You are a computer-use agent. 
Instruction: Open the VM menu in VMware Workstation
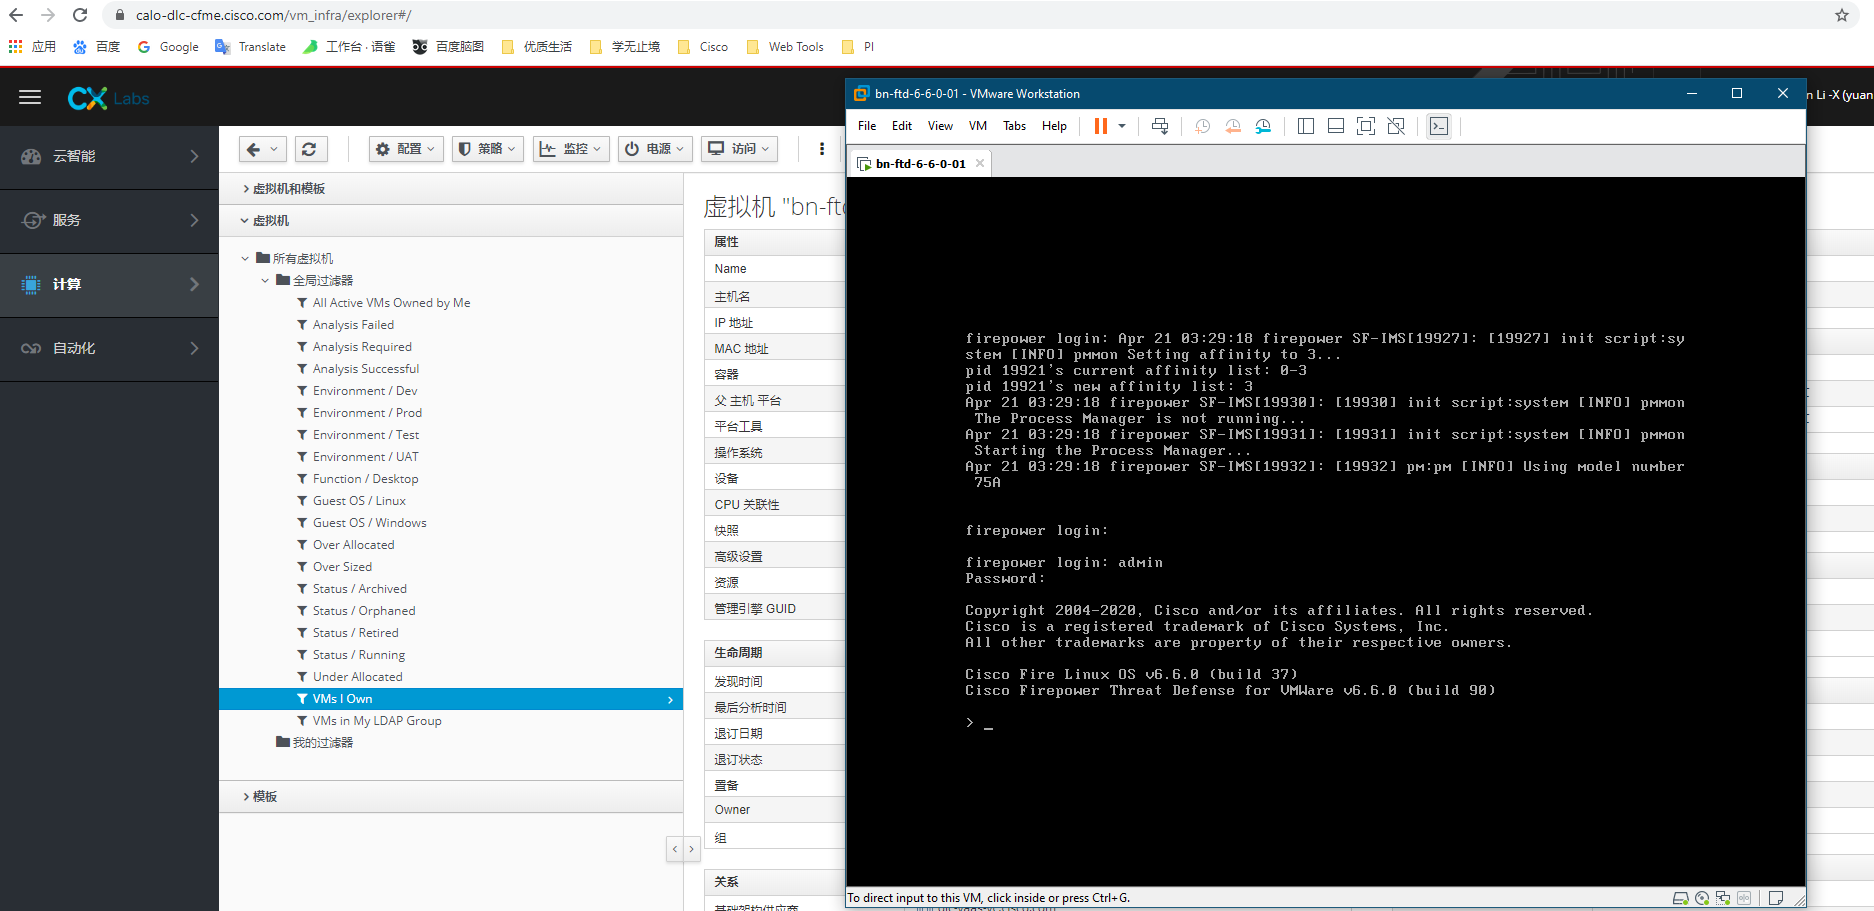pos(978,126)
